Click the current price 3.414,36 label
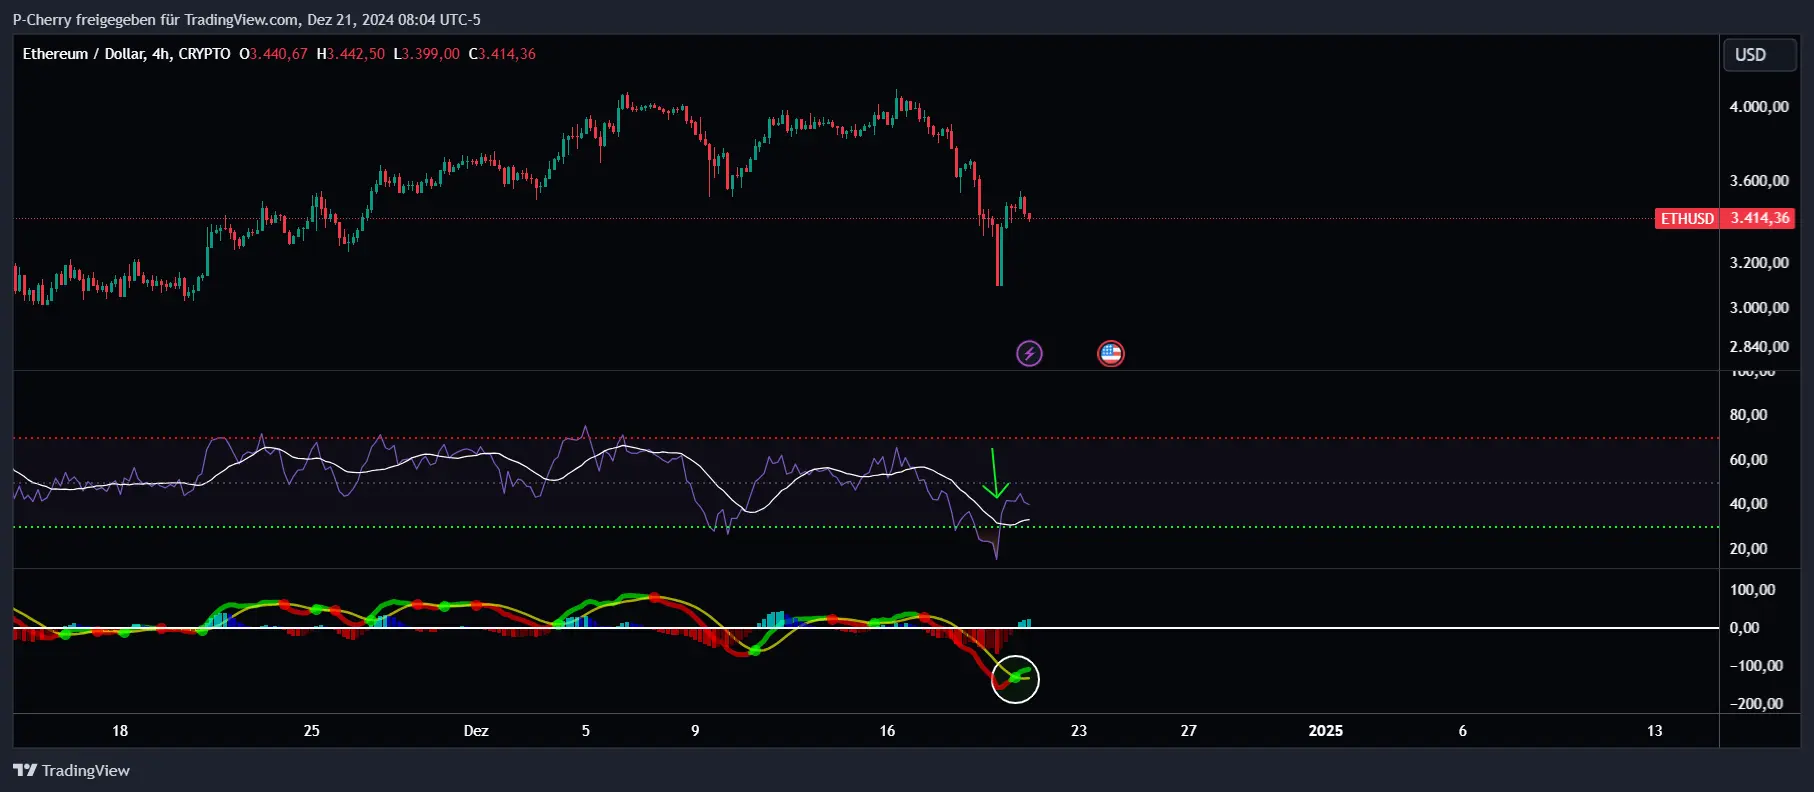1814x792 pixels. pyautogui.click(x=1759, y=218)
